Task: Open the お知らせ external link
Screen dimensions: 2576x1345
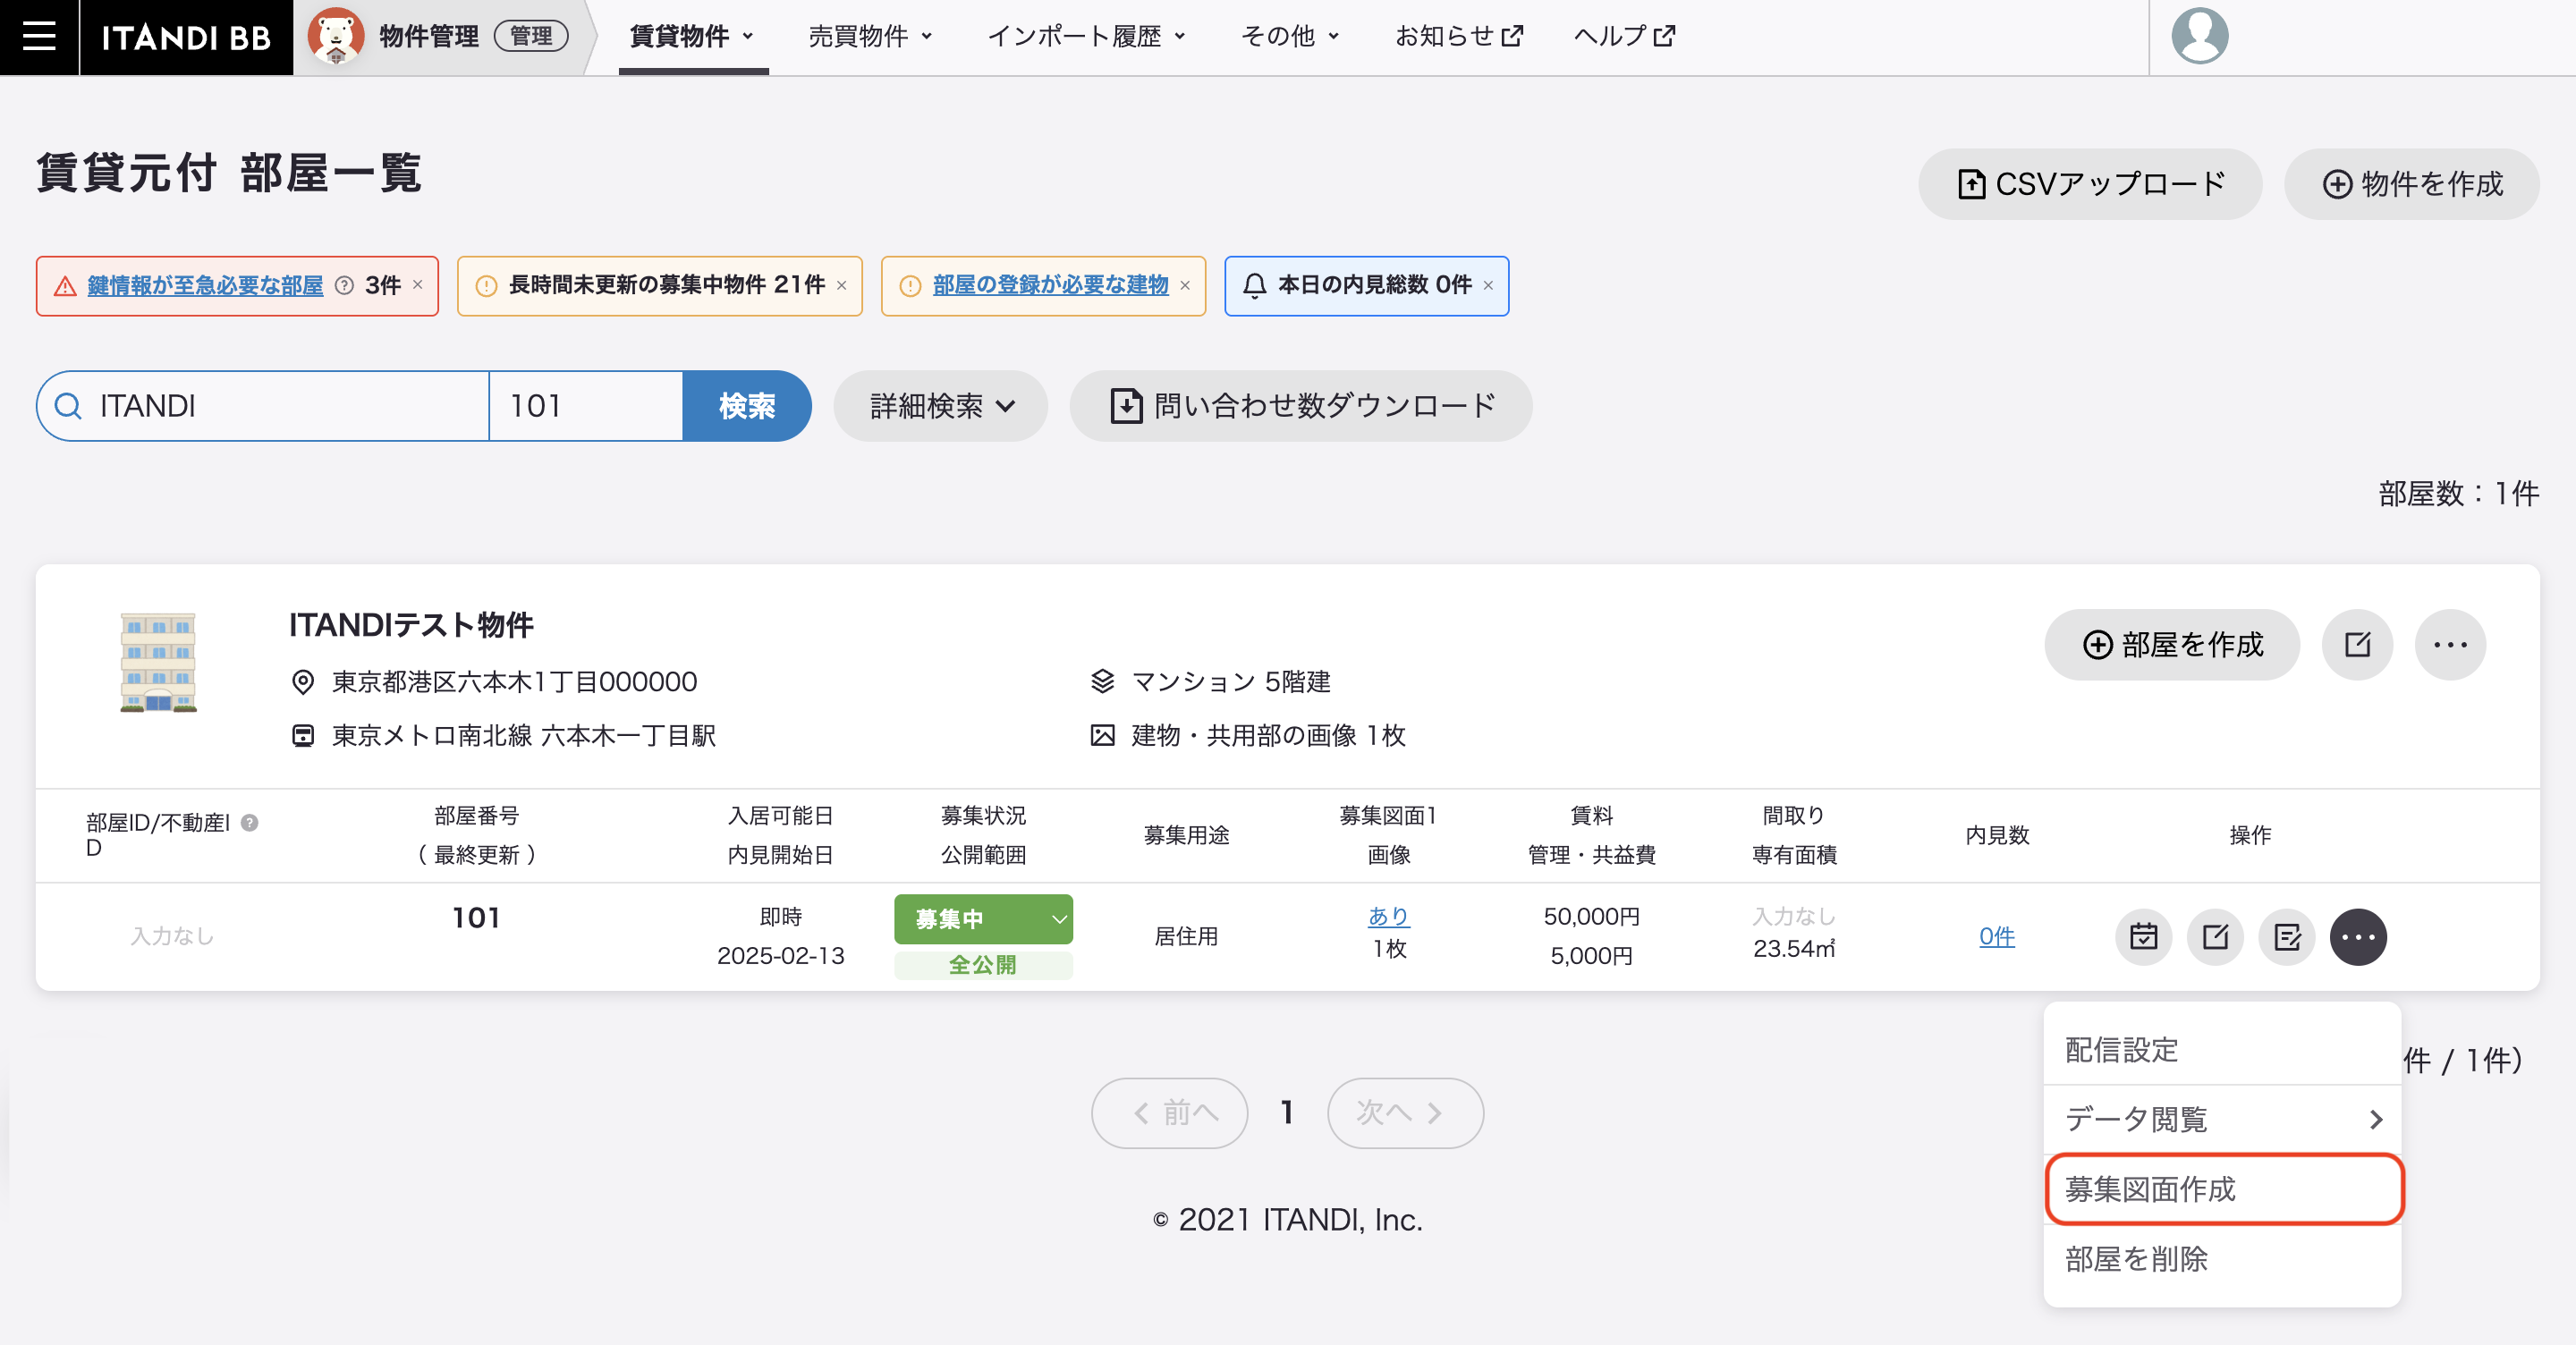Action: coord(1459,37)
